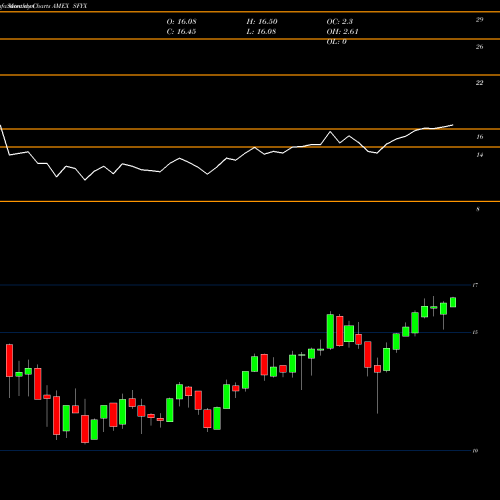Select the OH: 2.61 reading
Screen dimensions: 500x500
pyautogui.click(x=342, y=32)
